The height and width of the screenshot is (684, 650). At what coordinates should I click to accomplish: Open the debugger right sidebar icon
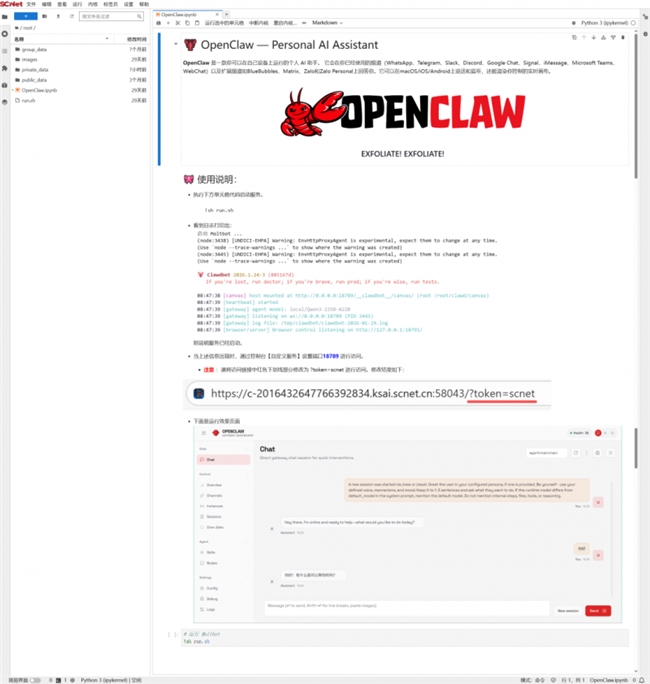click(645, 34)
